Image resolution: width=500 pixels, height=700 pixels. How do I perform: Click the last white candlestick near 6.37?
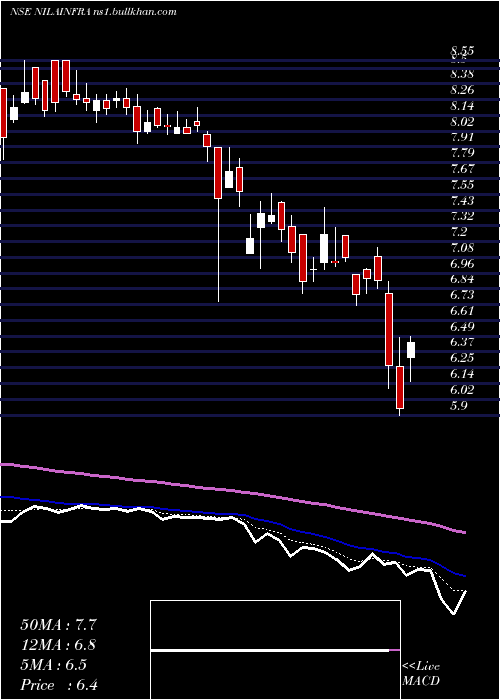pos(411,350)
